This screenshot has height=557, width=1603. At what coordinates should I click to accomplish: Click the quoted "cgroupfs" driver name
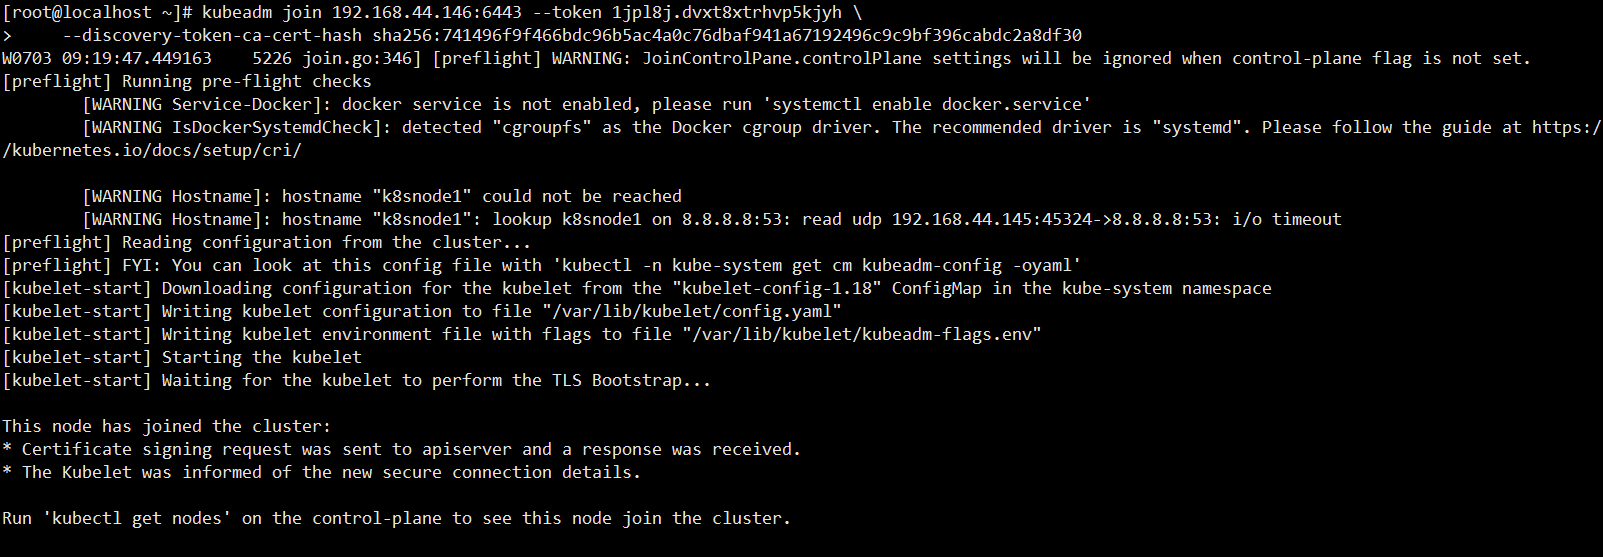click(x=536, y=127)
